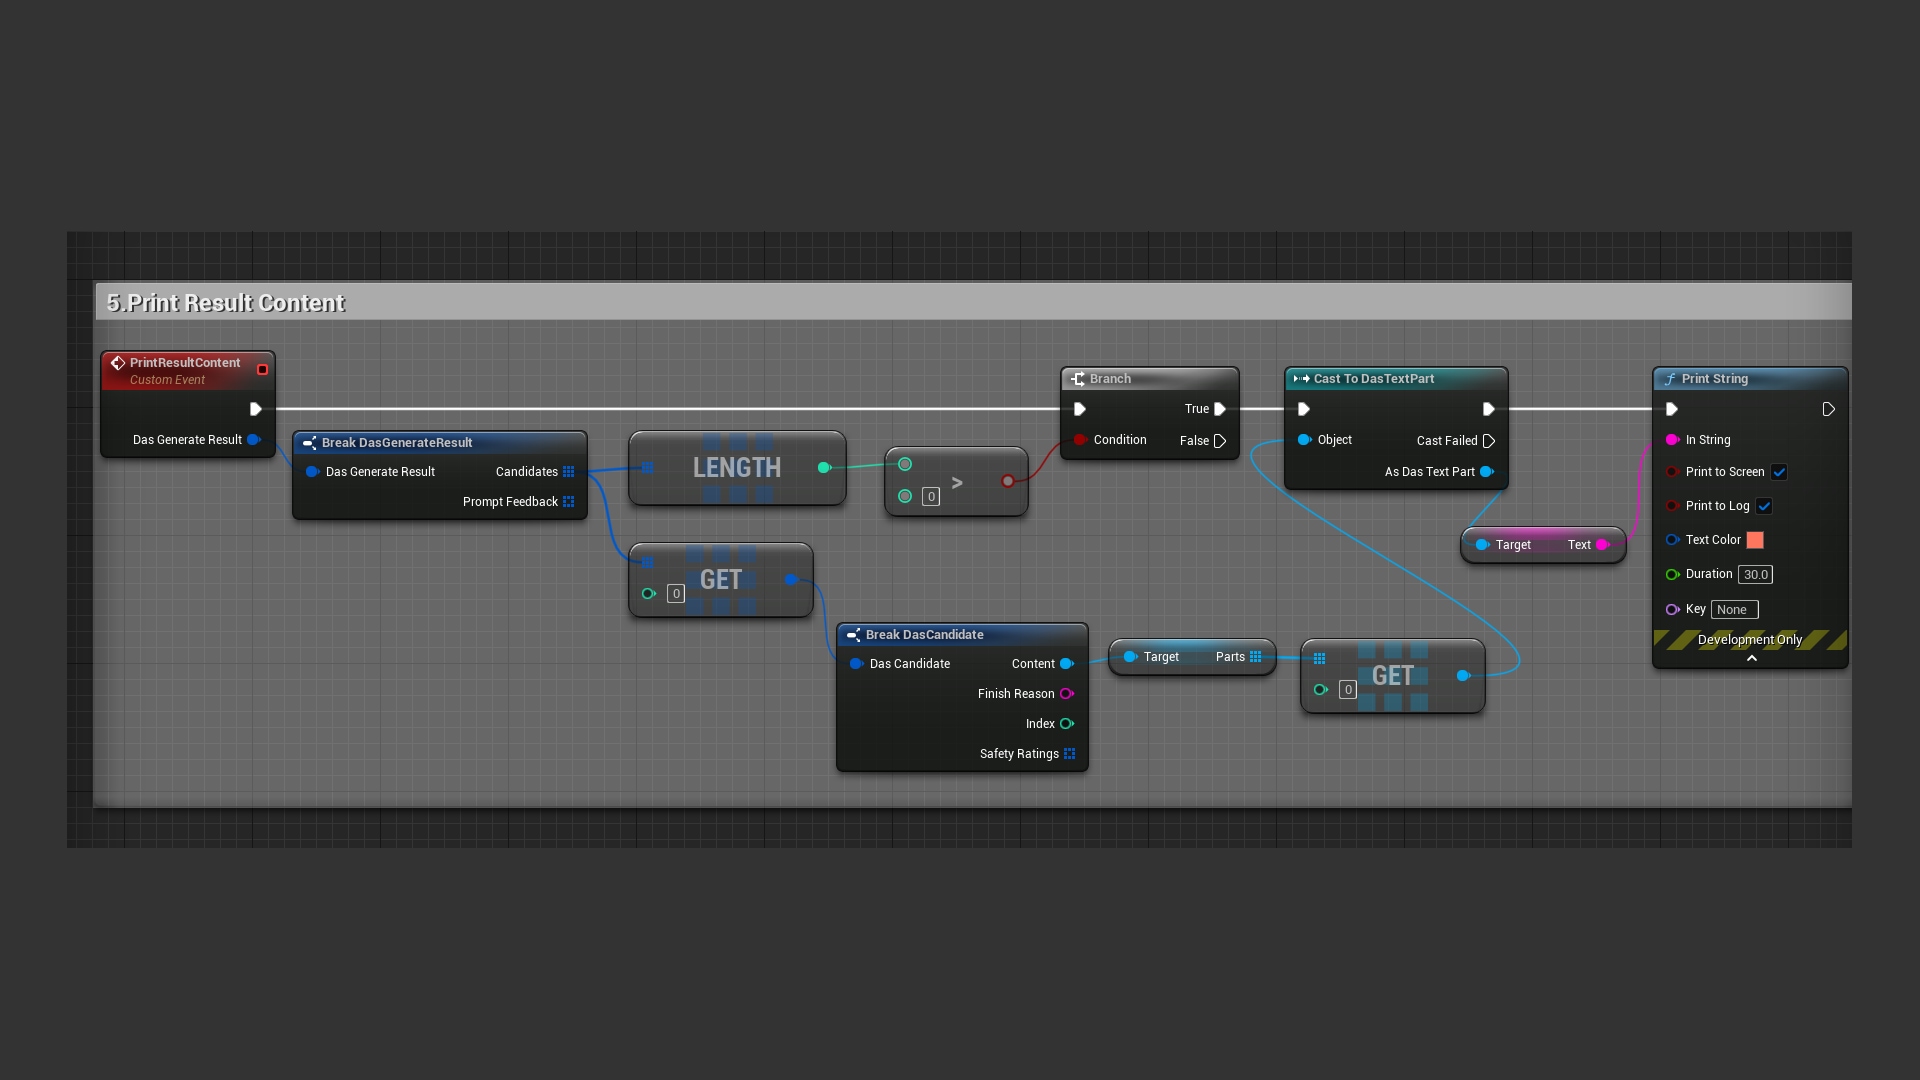Click Text output pin on Target node
Image resolution: width=1920 pixels, height=1080 pixels.
coord(1603,545)
